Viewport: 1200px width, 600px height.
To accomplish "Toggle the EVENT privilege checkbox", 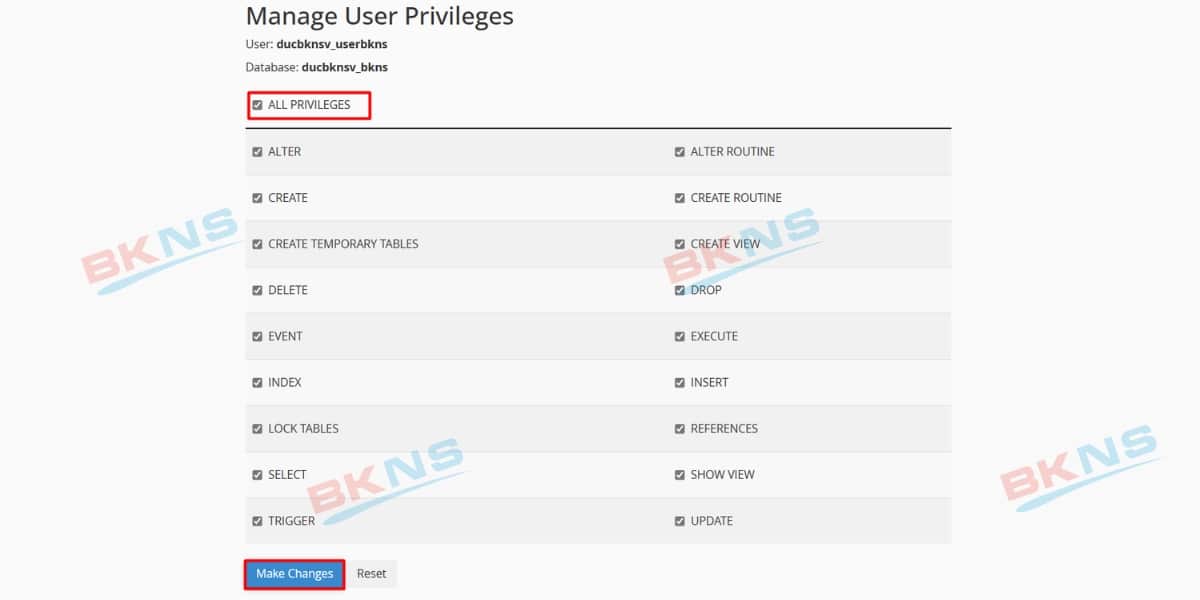I will point(257,336).
